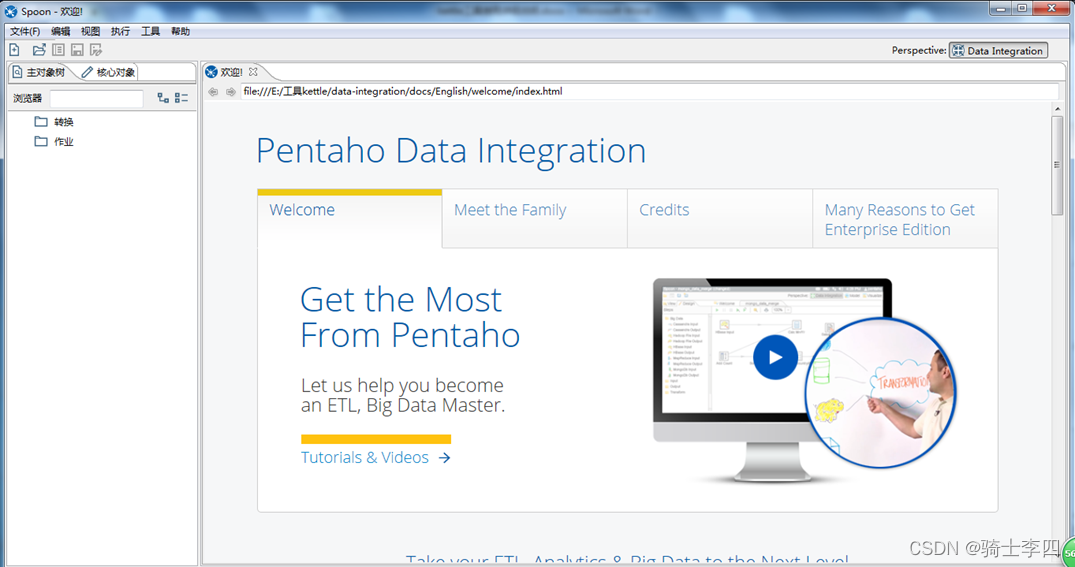Open the 编辑 menu
Viewport: 1075px width, 567px height.
tap(60, 32)
